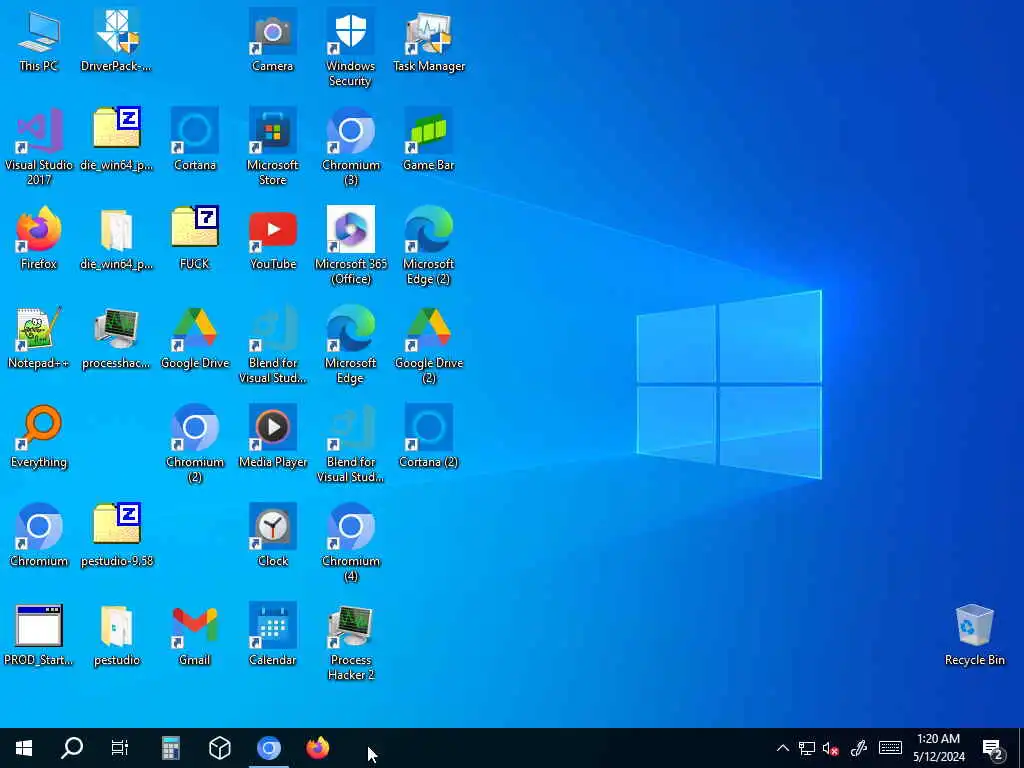Select the PROD_Start file icon
This screenshot has width=1024, height=768.
click(39, 635)
